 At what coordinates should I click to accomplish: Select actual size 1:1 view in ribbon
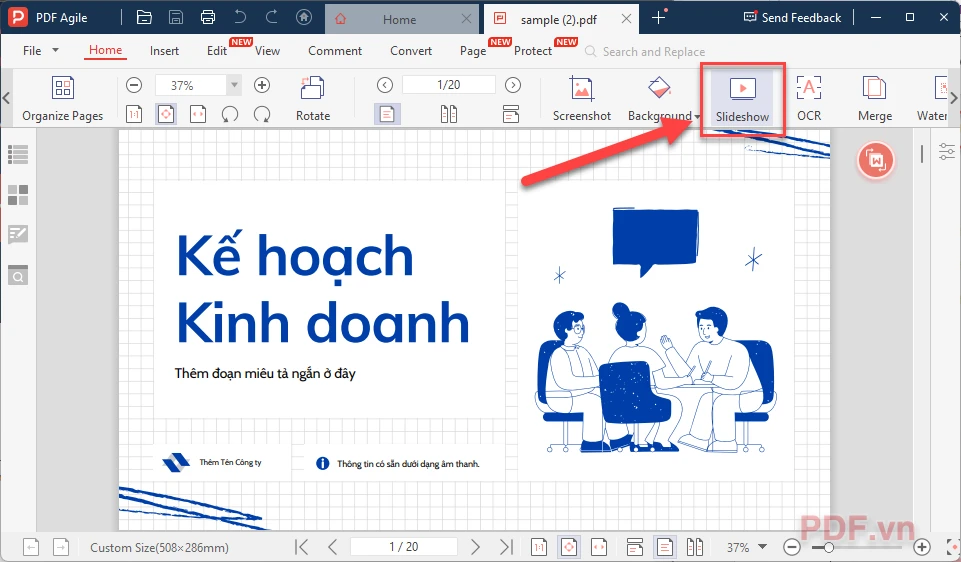(134, 114)
